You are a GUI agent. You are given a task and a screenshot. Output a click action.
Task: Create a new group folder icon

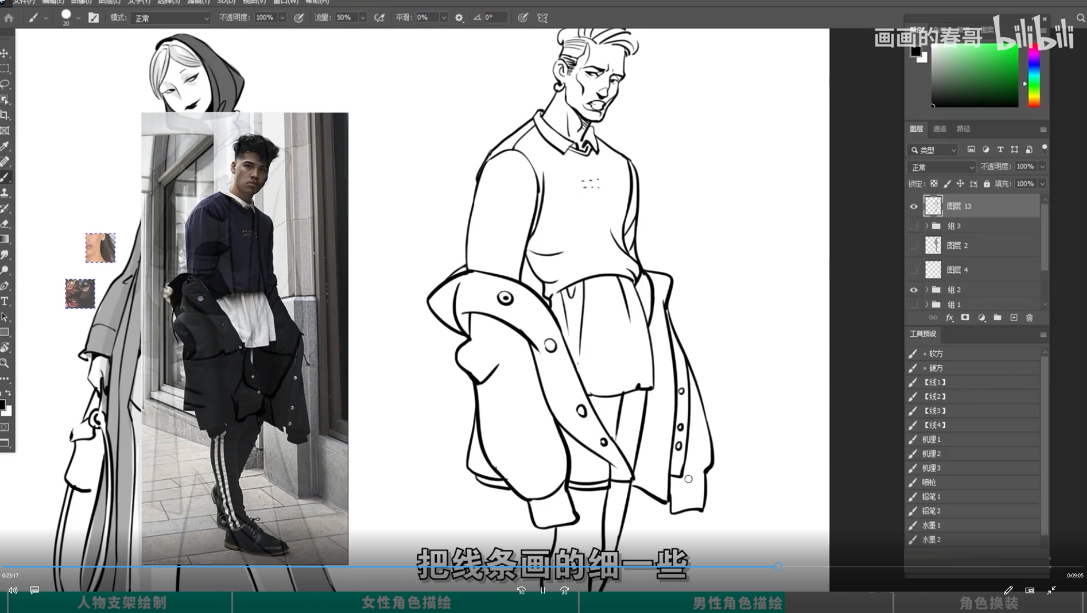point(998,318)
